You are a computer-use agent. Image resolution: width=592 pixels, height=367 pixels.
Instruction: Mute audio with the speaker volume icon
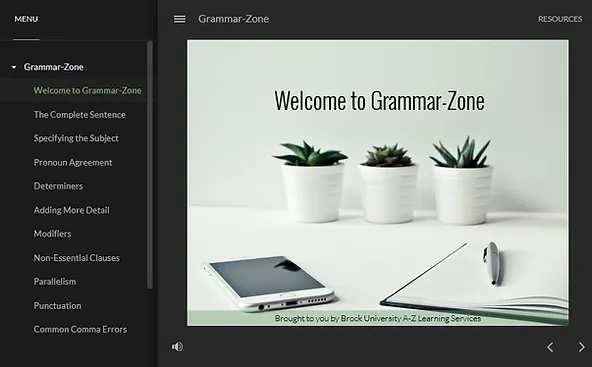coord(177,347)
